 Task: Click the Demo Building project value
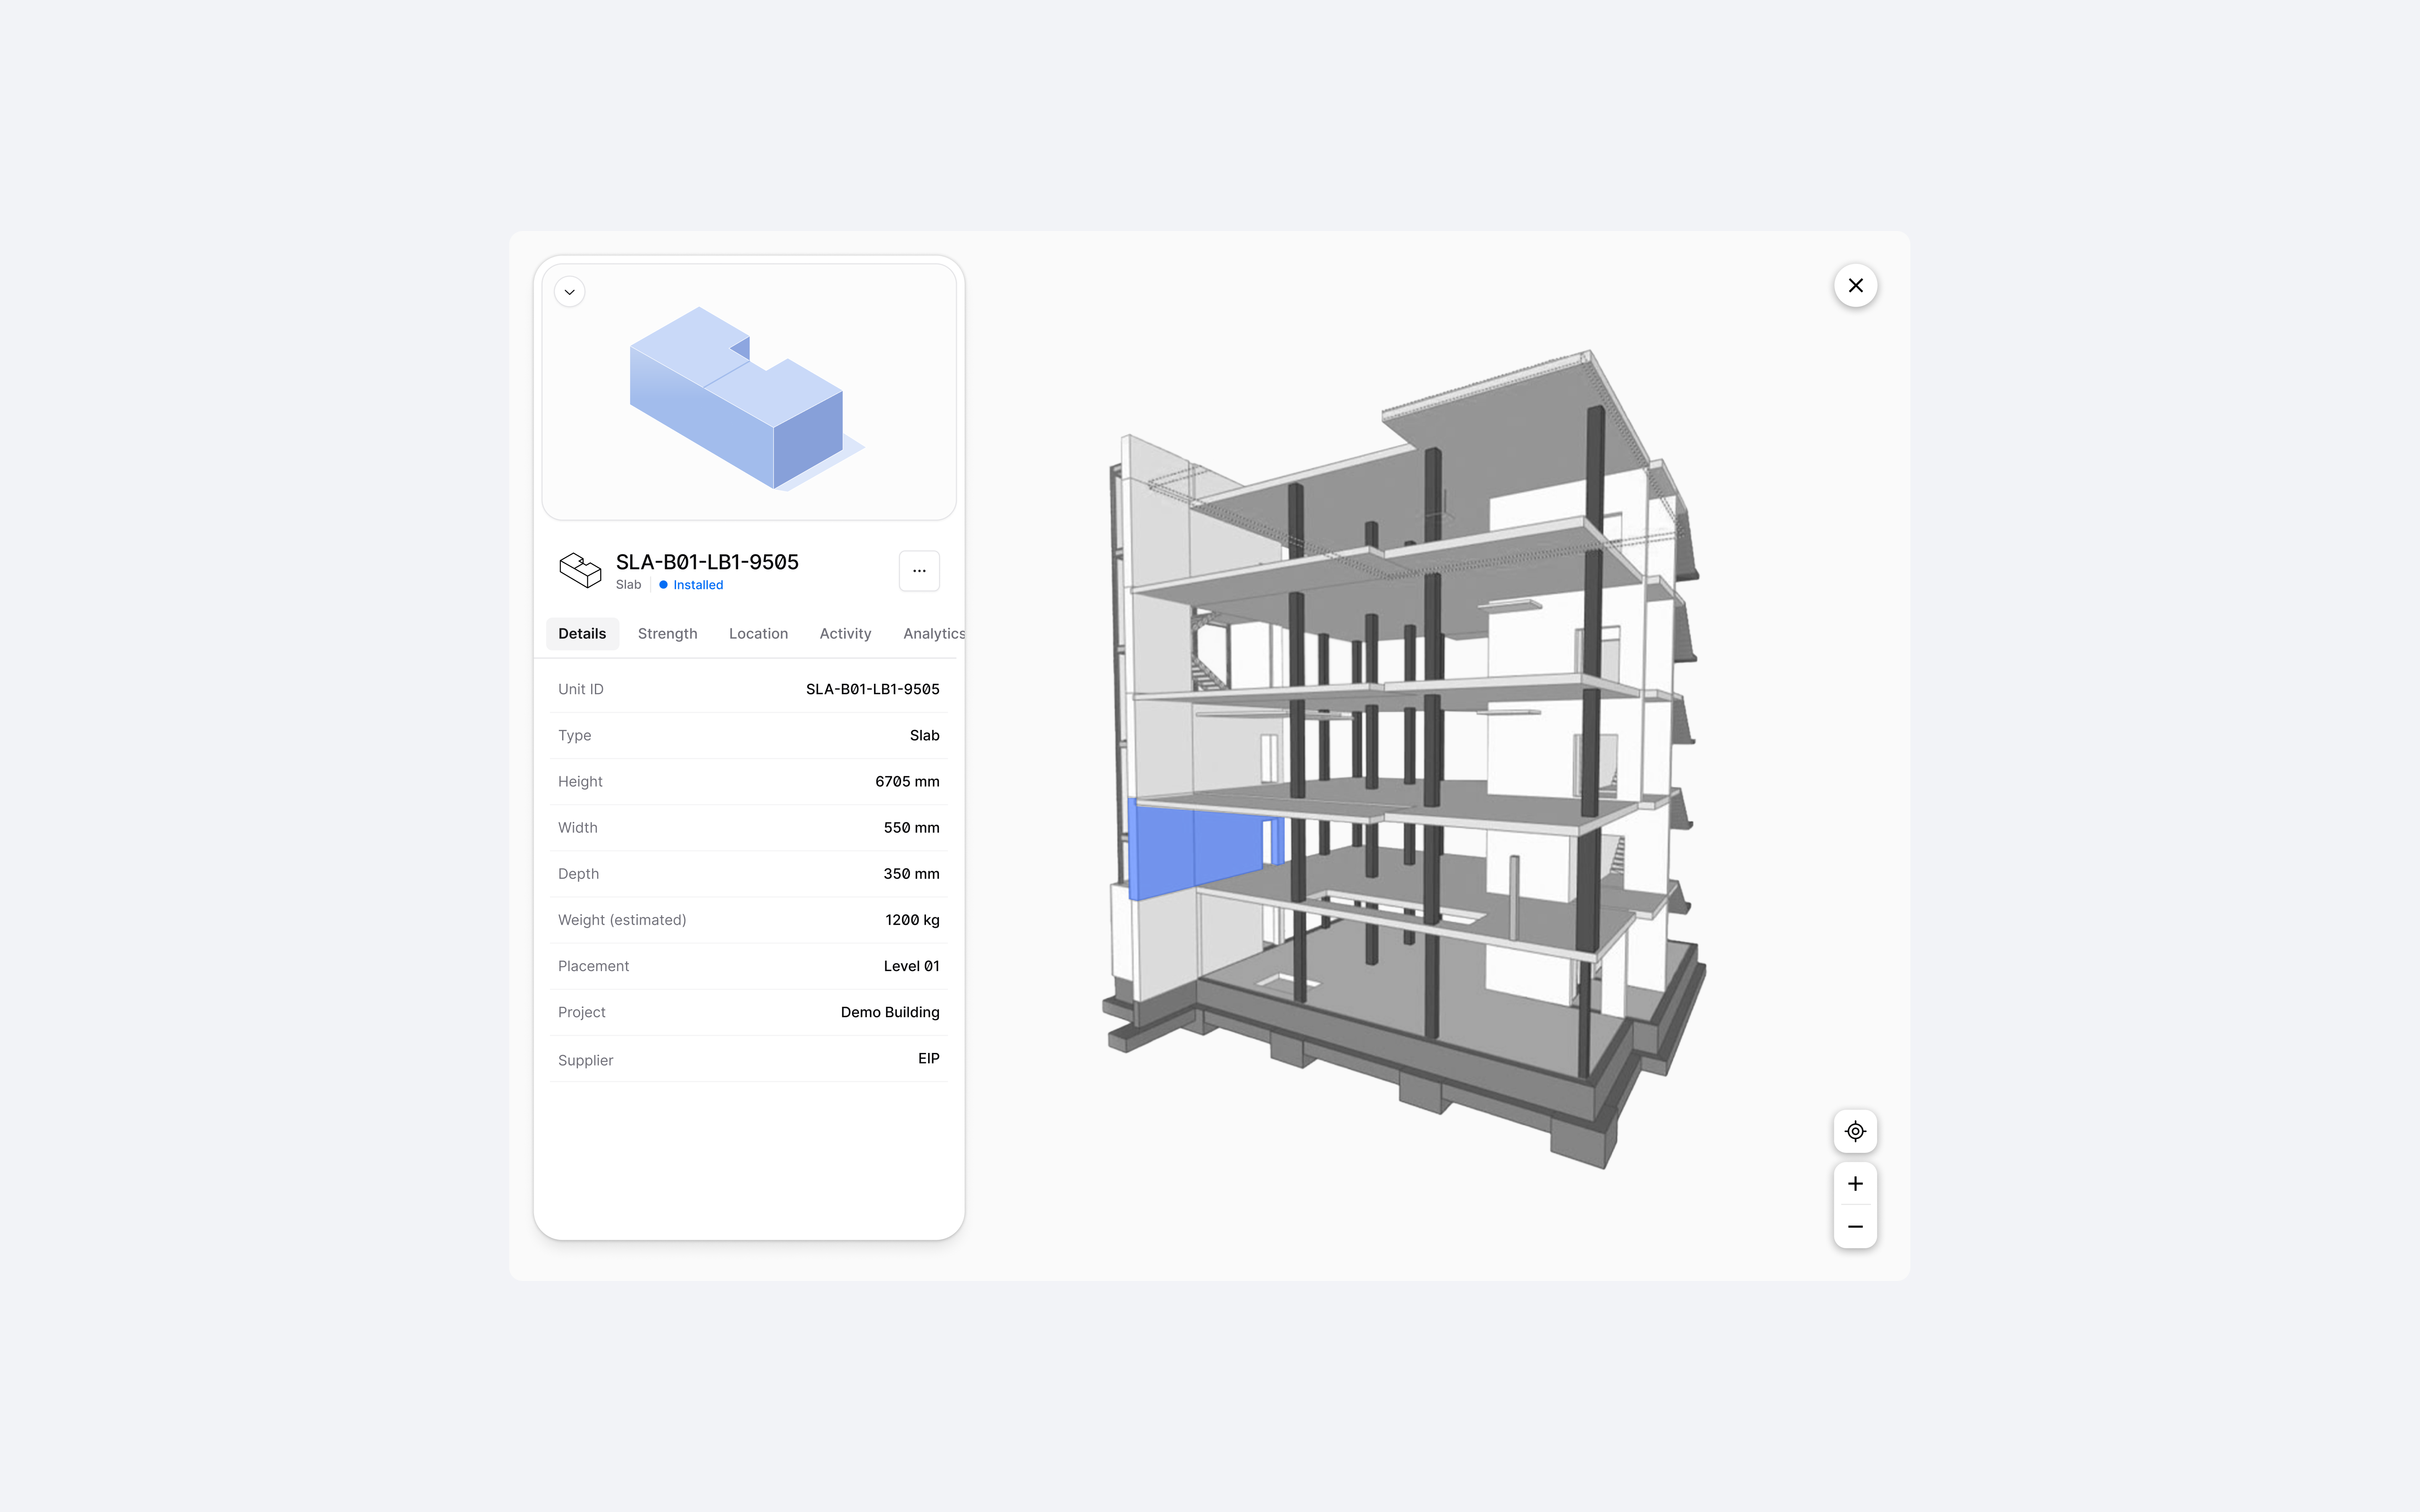click(x=890, y=1012)
